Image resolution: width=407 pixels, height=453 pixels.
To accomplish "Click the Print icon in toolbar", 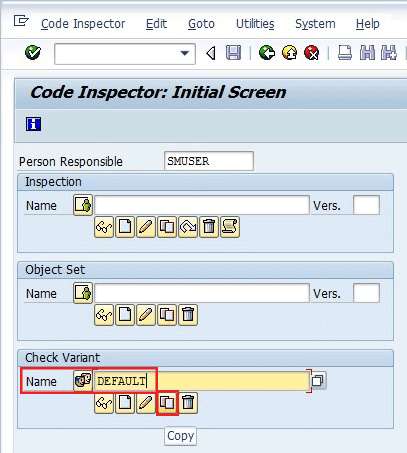I will click(345, 53).
